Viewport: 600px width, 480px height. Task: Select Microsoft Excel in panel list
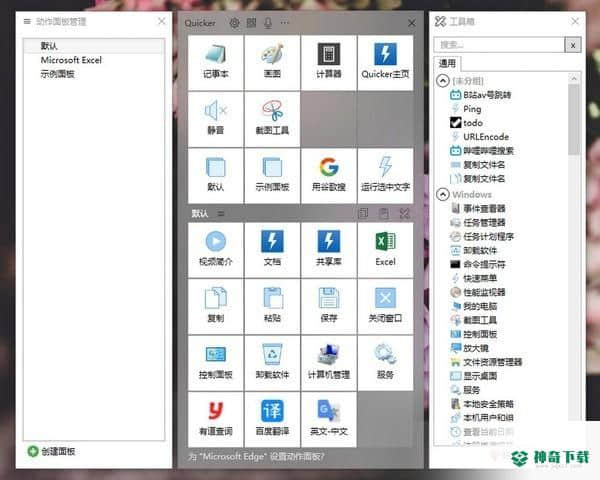pos(94,60)
